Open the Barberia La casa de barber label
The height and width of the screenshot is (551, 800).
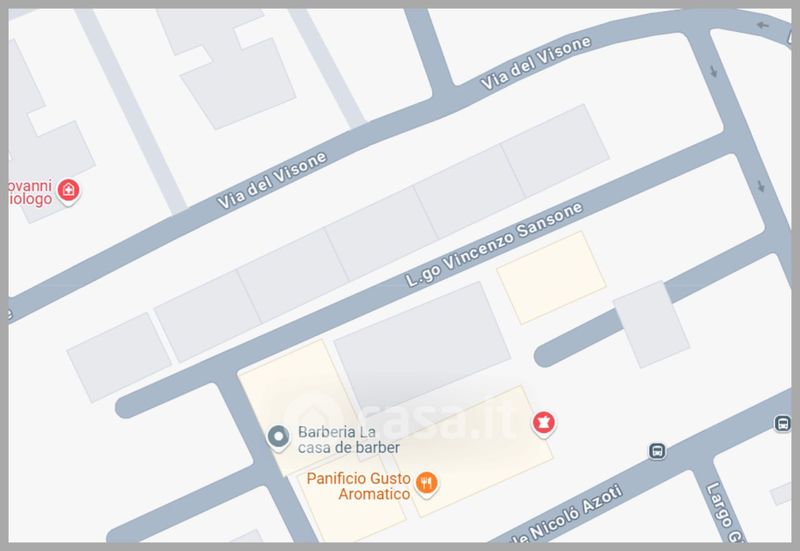(348, 439)
